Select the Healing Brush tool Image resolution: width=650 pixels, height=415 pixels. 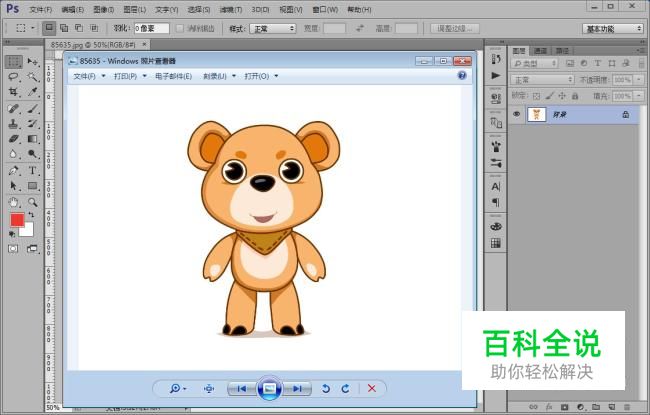pos(13,109)
